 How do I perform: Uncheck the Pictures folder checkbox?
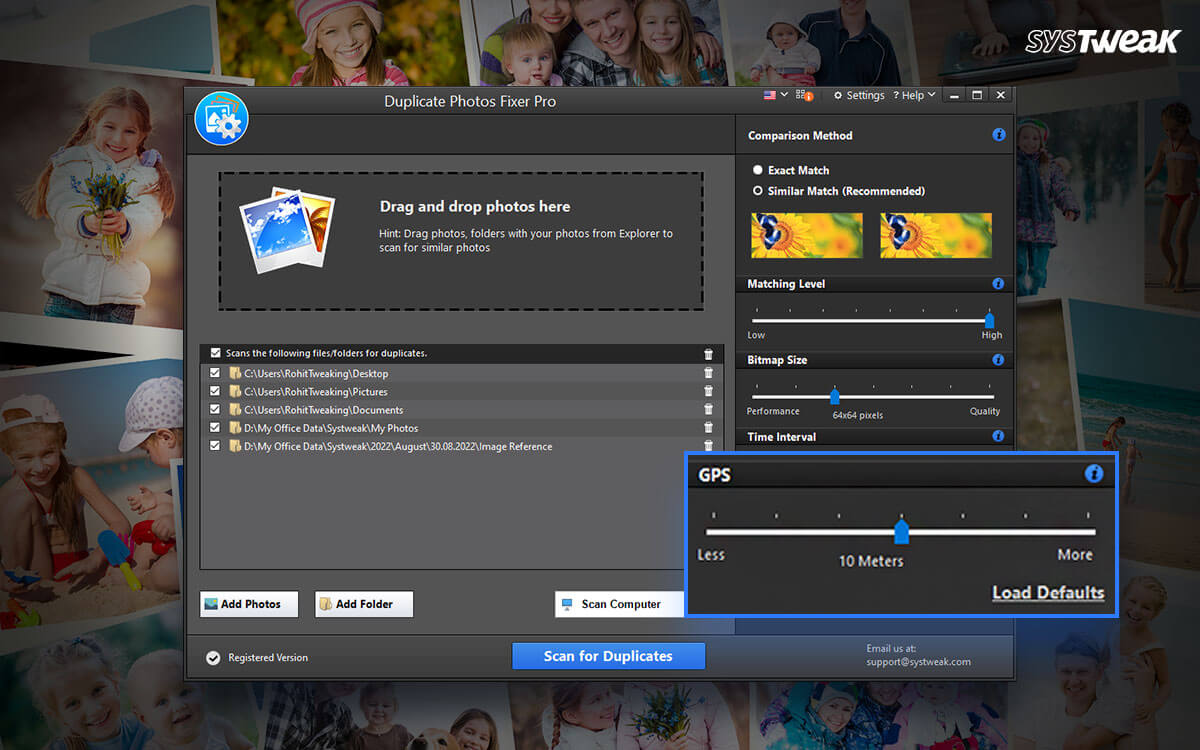coord(214,390)
